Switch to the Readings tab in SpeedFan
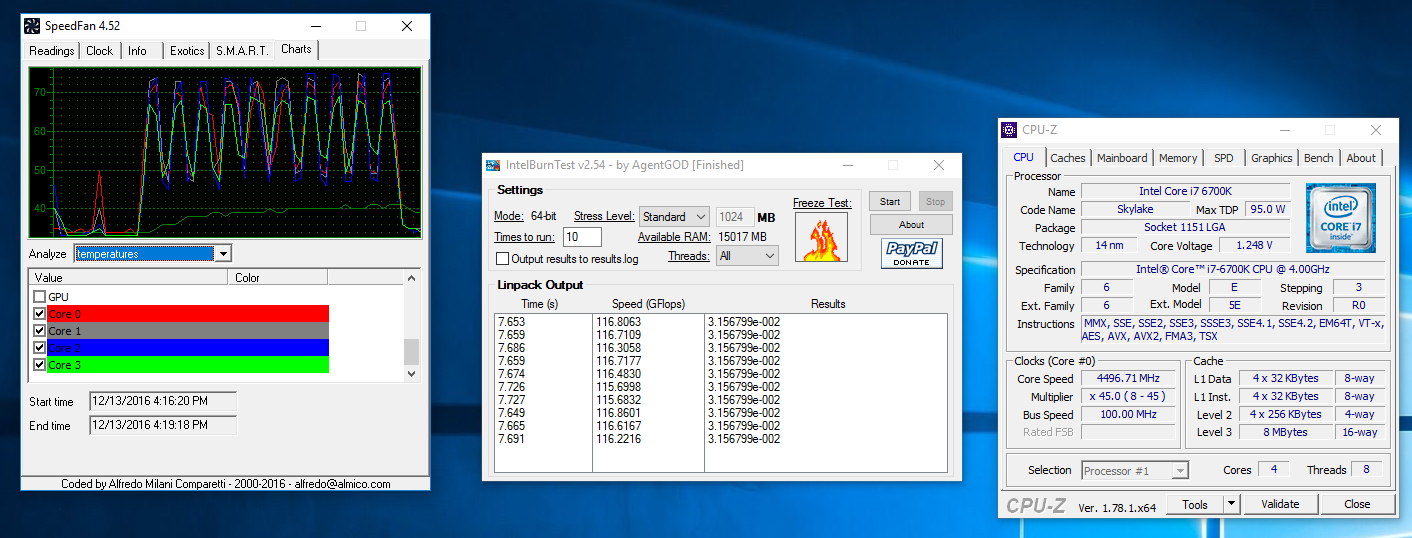The width and height of the screenshot is (1412, 538). point(52,51)
